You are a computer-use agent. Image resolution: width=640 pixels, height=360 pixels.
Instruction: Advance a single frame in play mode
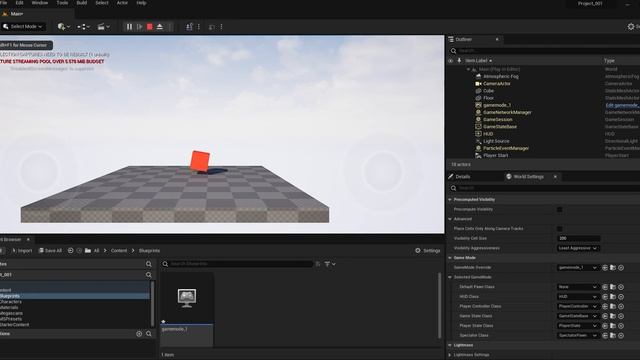point(140,27)
